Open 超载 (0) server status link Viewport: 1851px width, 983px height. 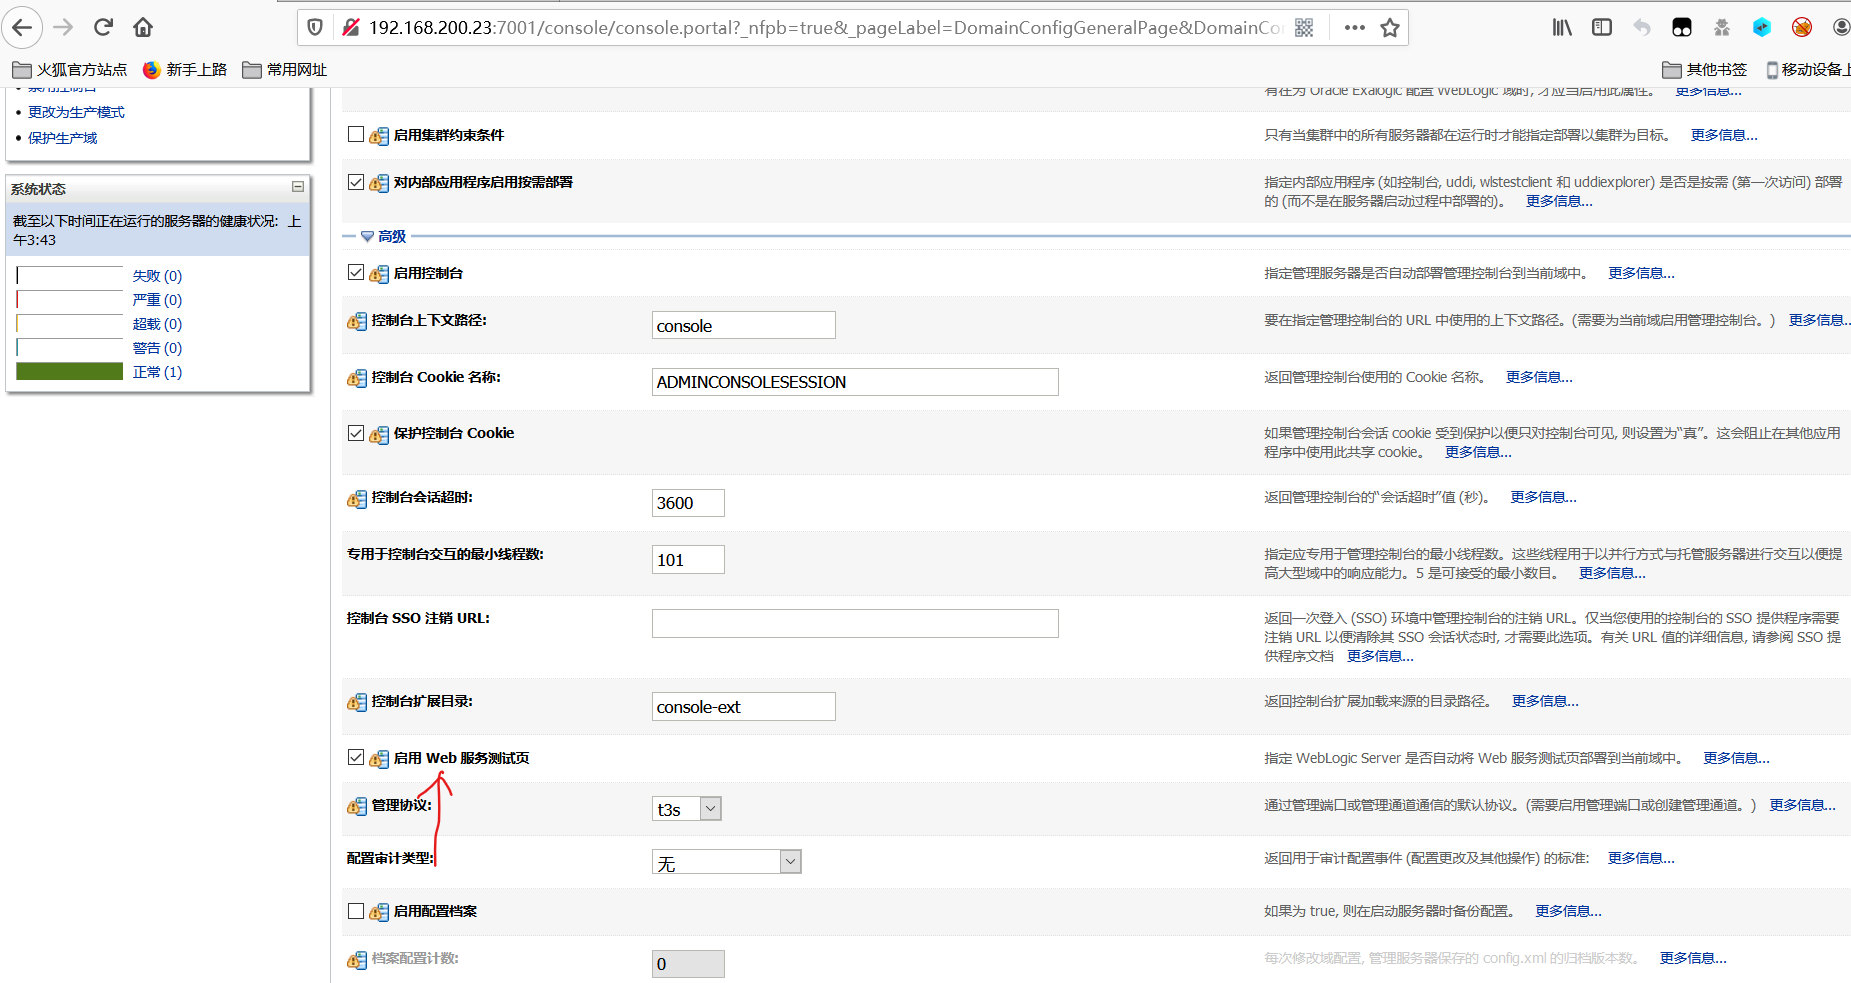pyautogui.click(x=158, y=324)
